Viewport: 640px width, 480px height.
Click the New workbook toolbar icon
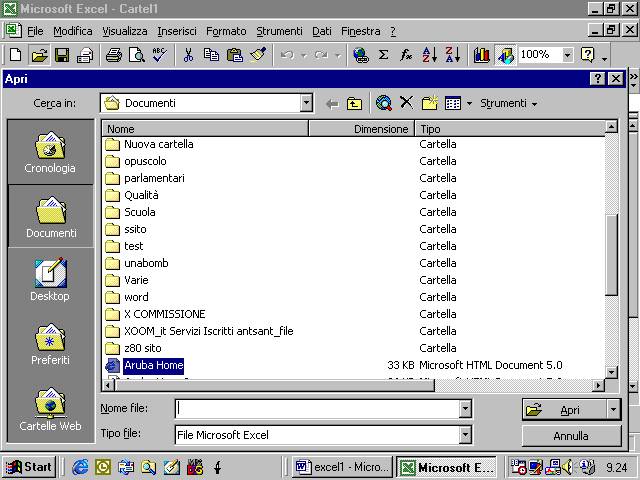pyautogui.click(x=16, y=55)
